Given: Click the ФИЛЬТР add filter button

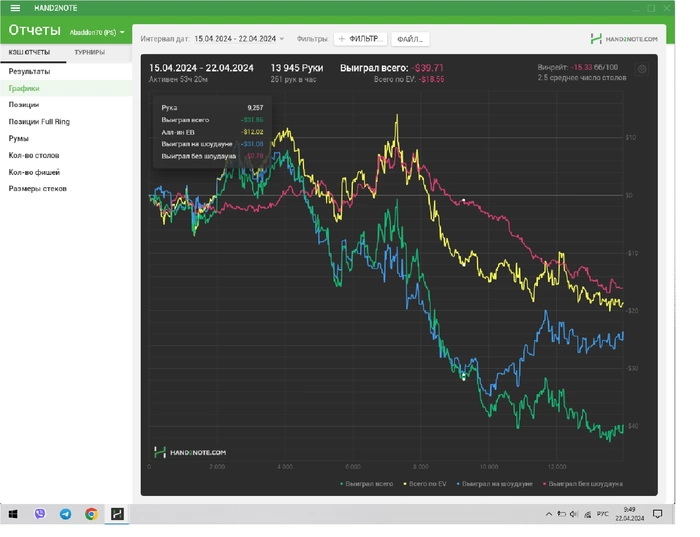Looking at the screenshot, I should 360,39.
